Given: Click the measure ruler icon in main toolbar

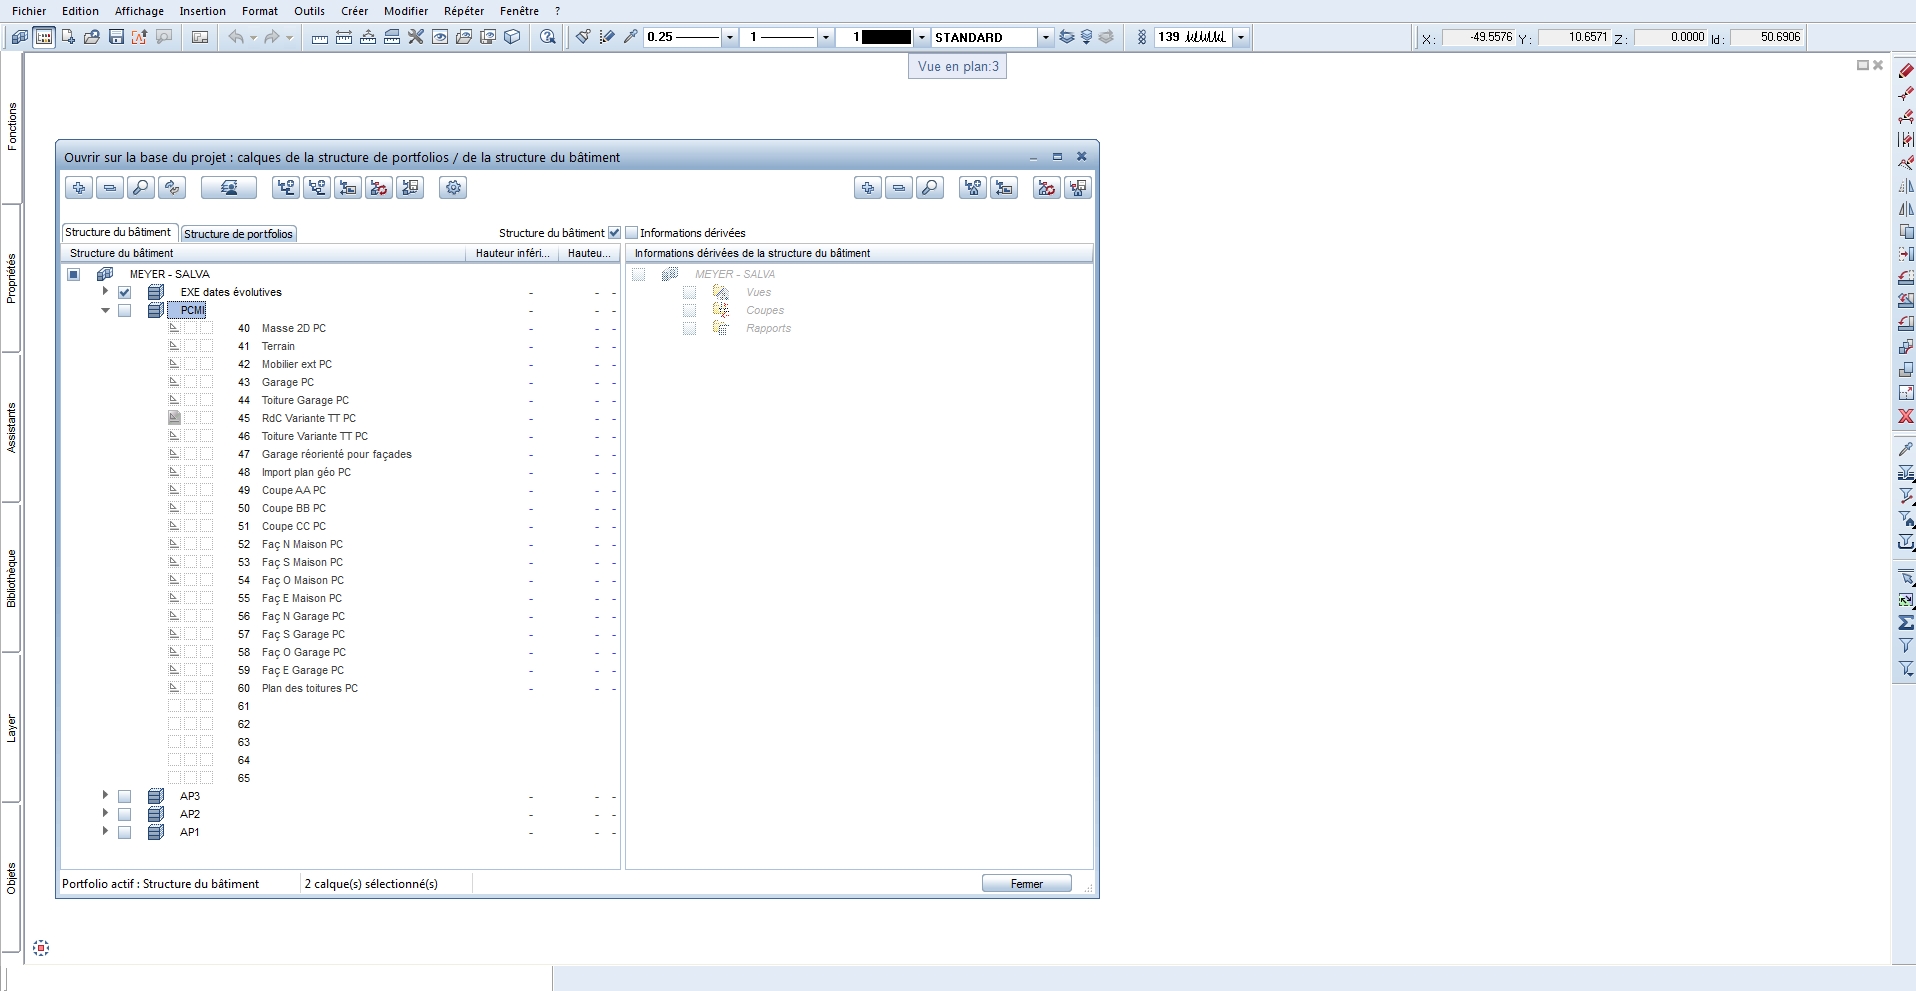Looking at the screenshot, I should pyautogui.click(x=320, y=37).
